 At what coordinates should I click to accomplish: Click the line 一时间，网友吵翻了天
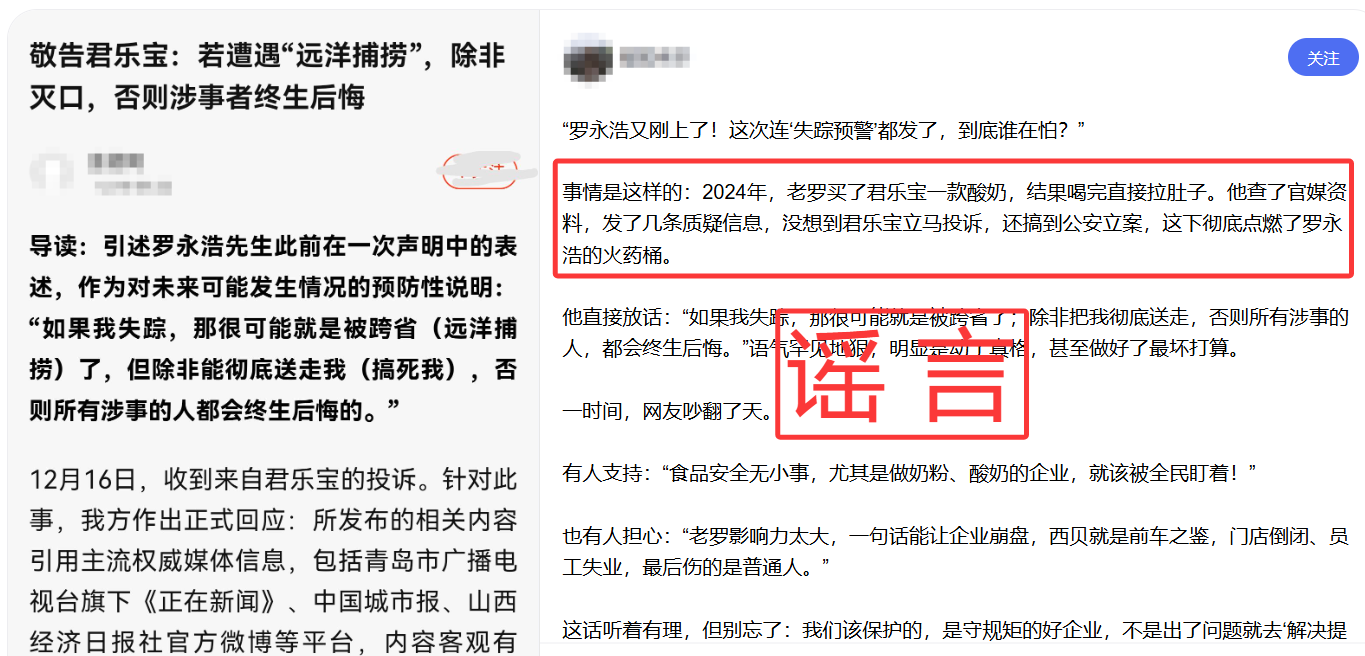tap(667, 411)
